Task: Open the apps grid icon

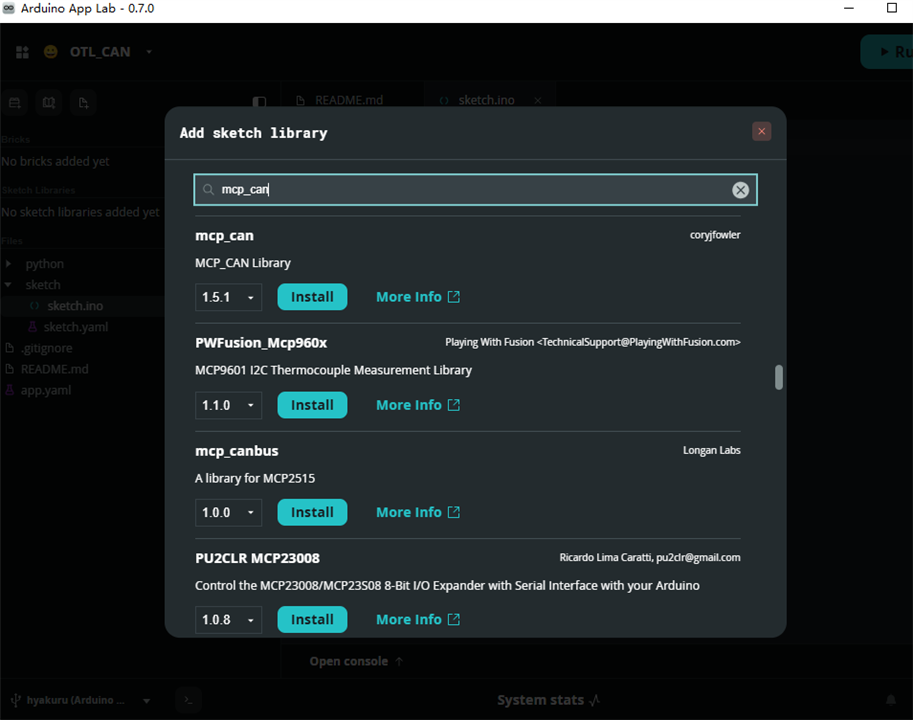Action: tap(22, 52)
